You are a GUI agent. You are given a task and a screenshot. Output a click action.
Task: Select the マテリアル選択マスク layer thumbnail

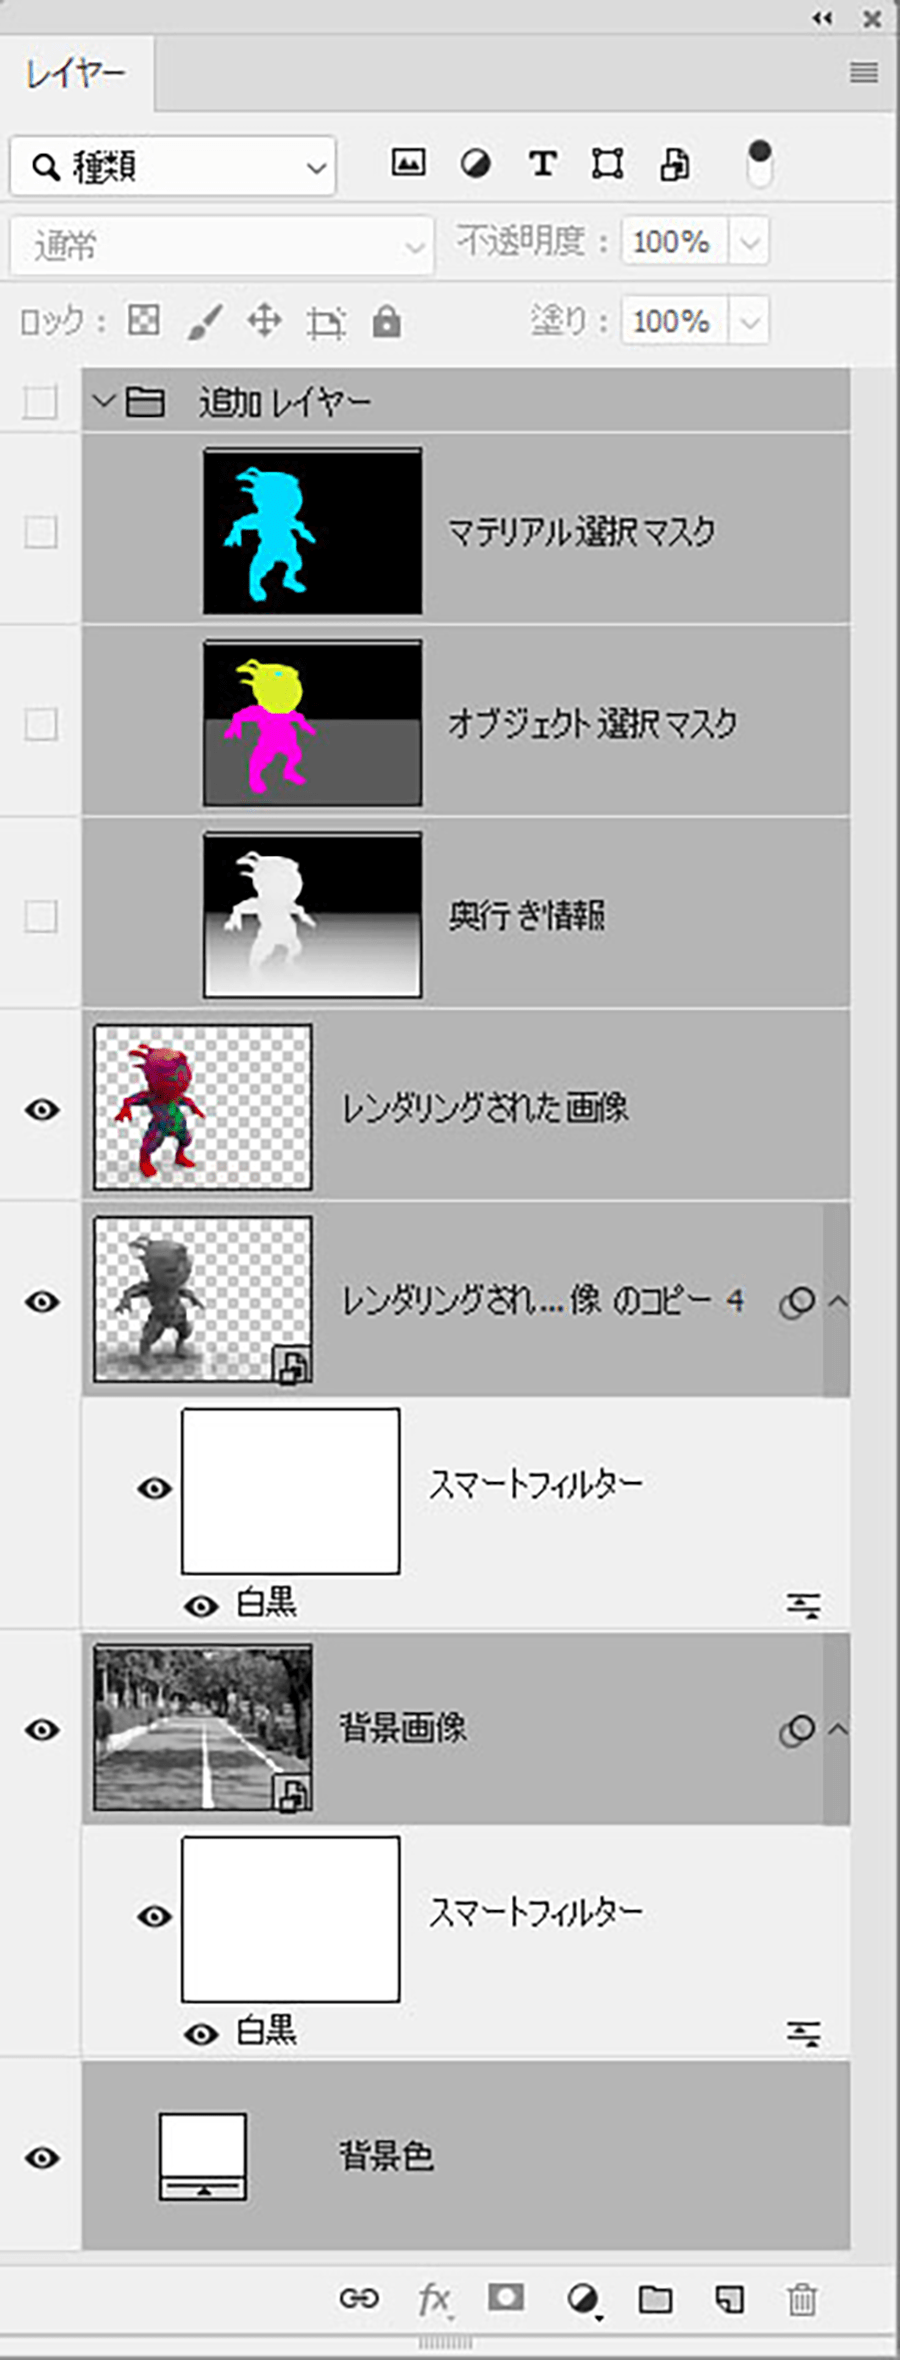(x=312, y=531)
